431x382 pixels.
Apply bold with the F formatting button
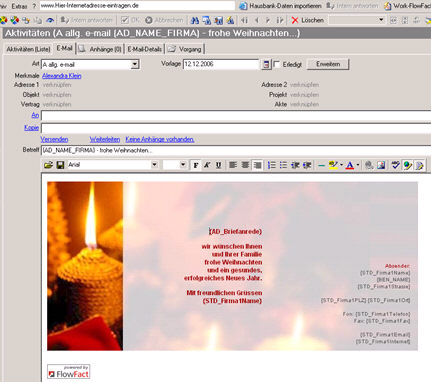pyautogui.click(x=196, y=165)
